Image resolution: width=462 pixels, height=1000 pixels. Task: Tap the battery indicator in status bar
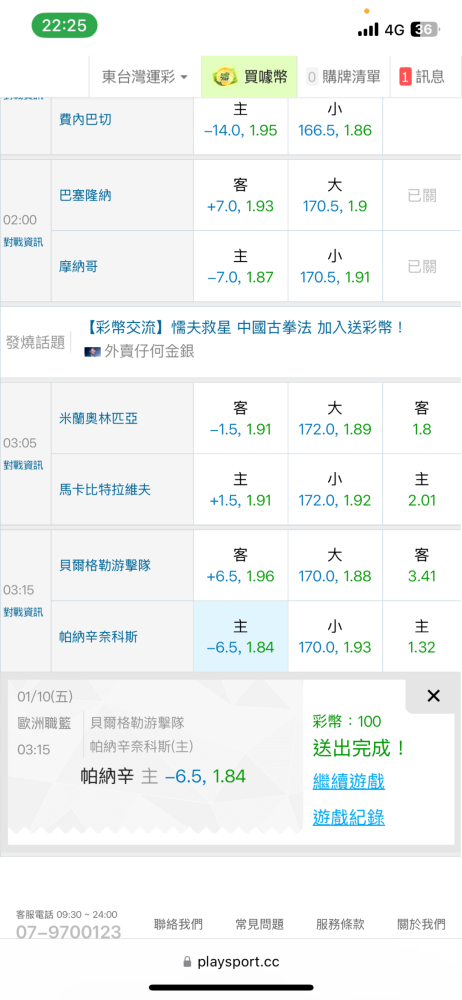pos(425,29)
